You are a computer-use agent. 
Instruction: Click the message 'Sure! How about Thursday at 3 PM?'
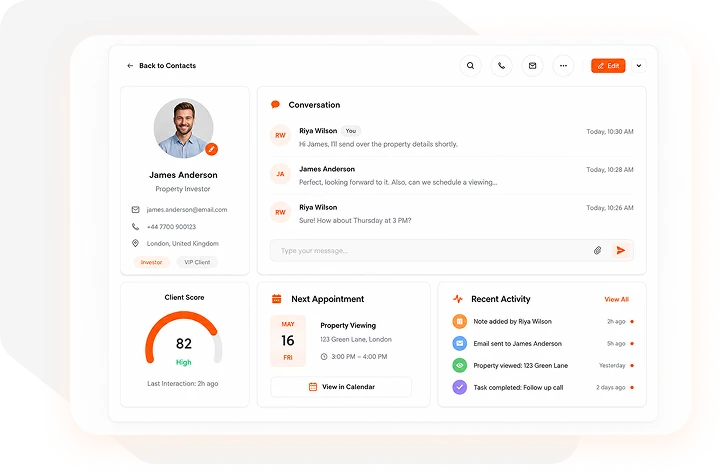click(x=355, y=221)
